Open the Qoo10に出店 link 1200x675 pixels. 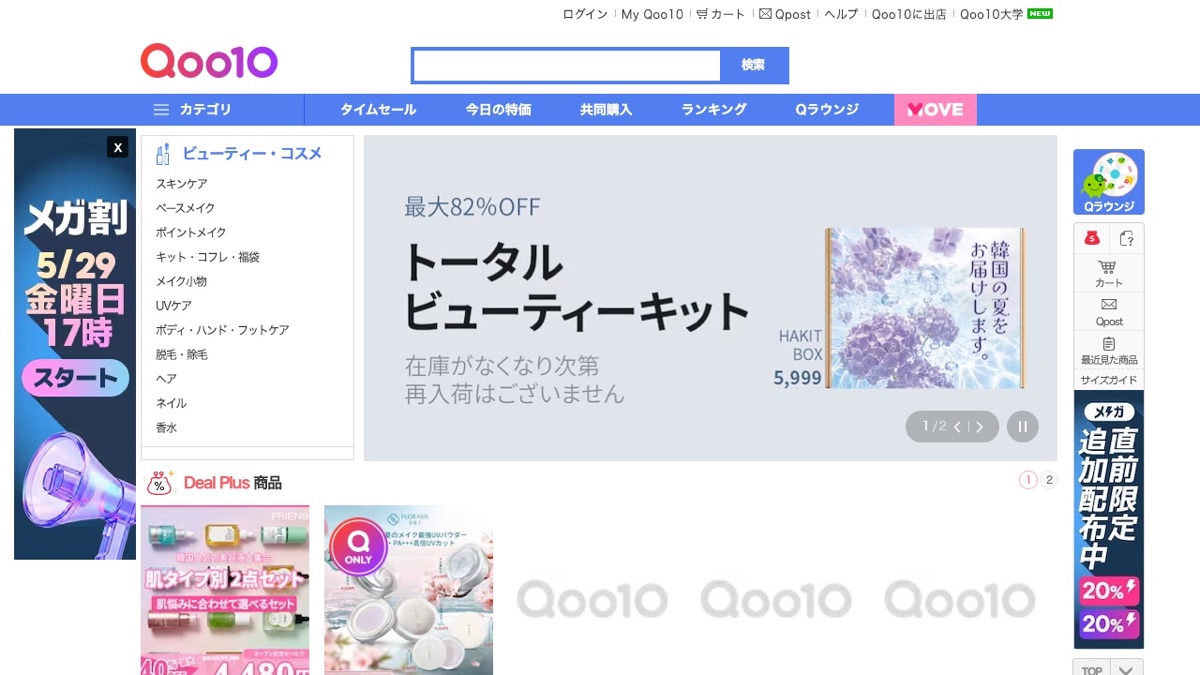909,14
